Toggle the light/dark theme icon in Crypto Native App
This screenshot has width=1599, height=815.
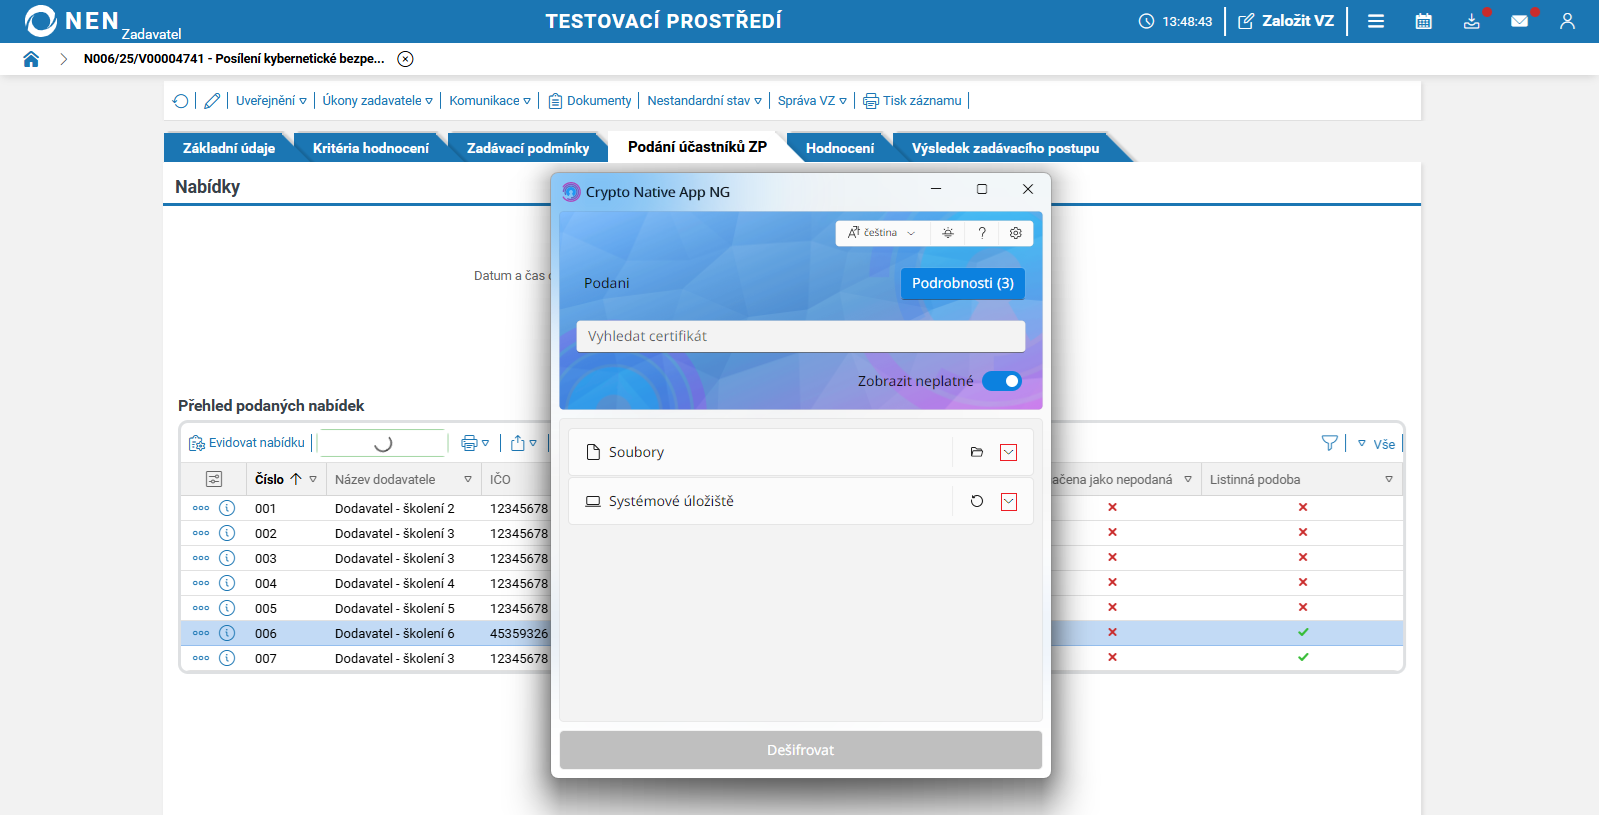coord(948,233)
